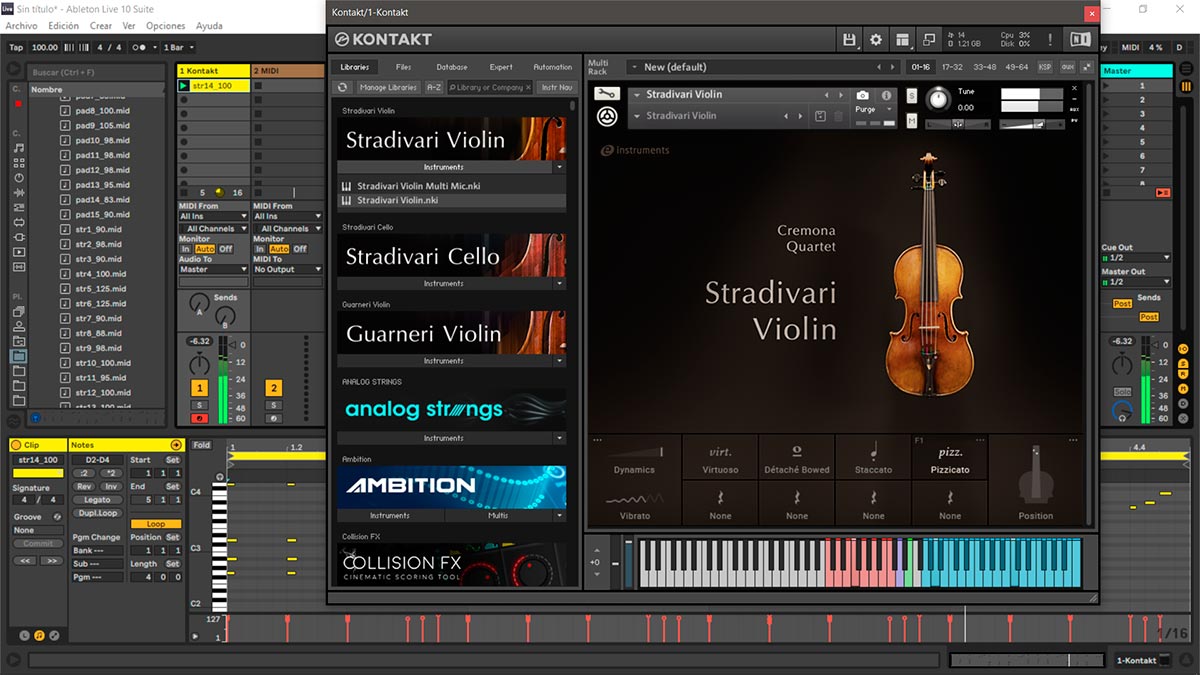The height and width of the screenshot is (675, 1200).
Task: Click the refresh libraries icon in Kontakt
Action: pyautogui.click(x=342, y=88)
